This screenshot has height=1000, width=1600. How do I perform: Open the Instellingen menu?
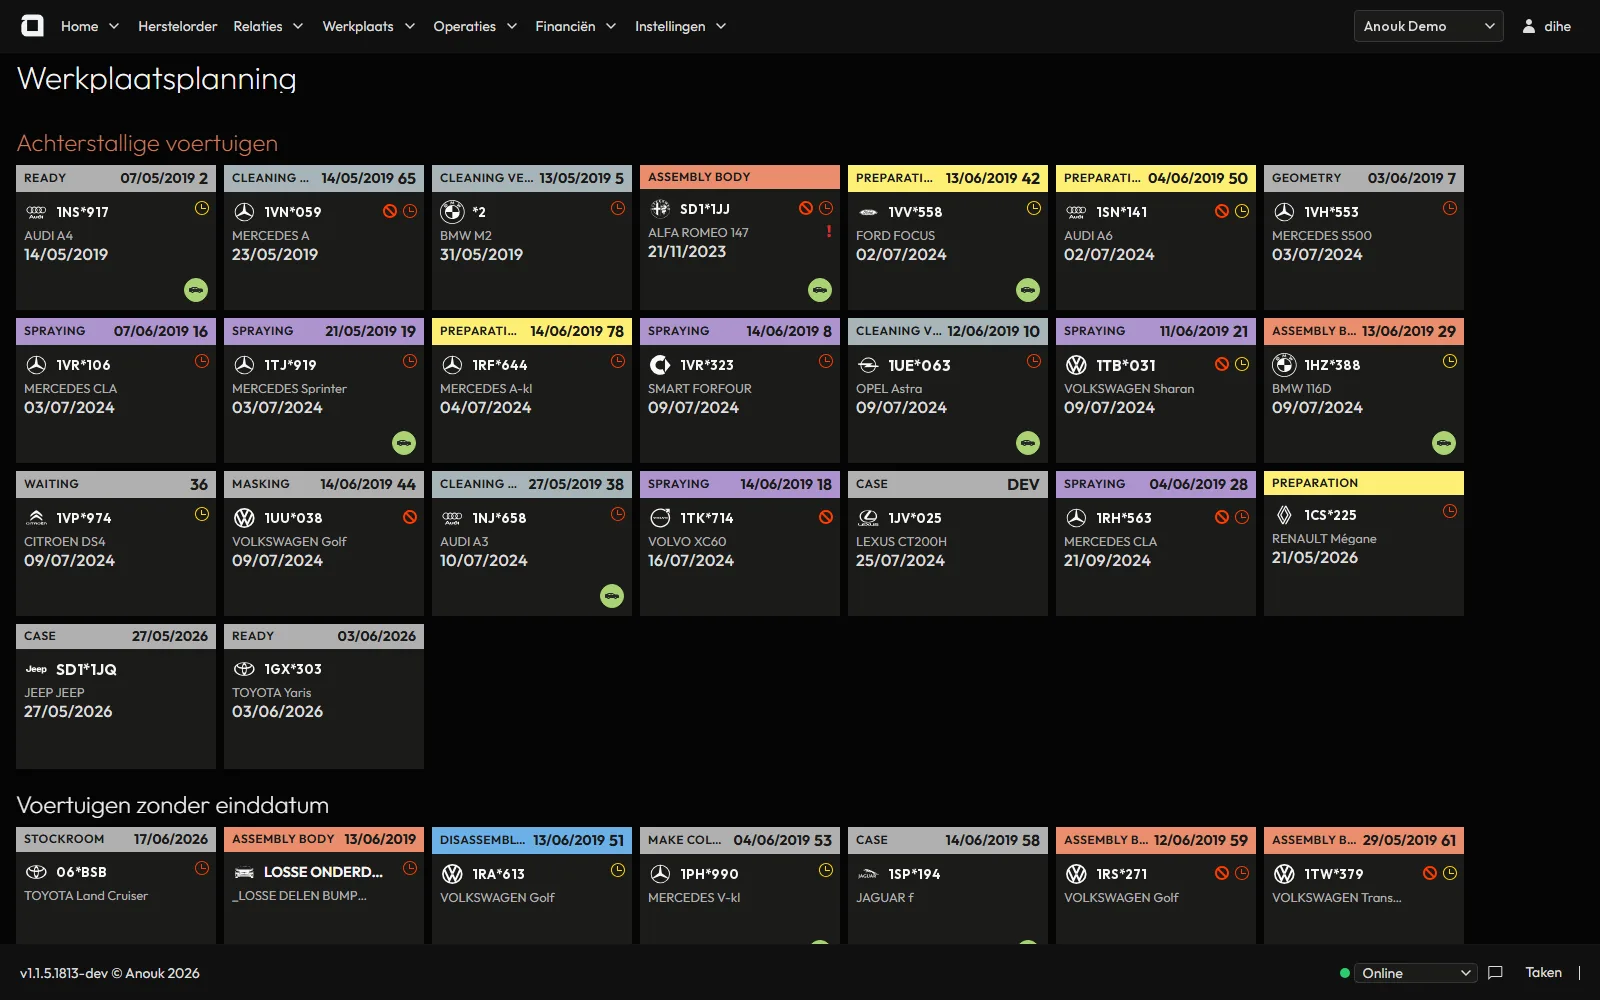tap(680, 26)
